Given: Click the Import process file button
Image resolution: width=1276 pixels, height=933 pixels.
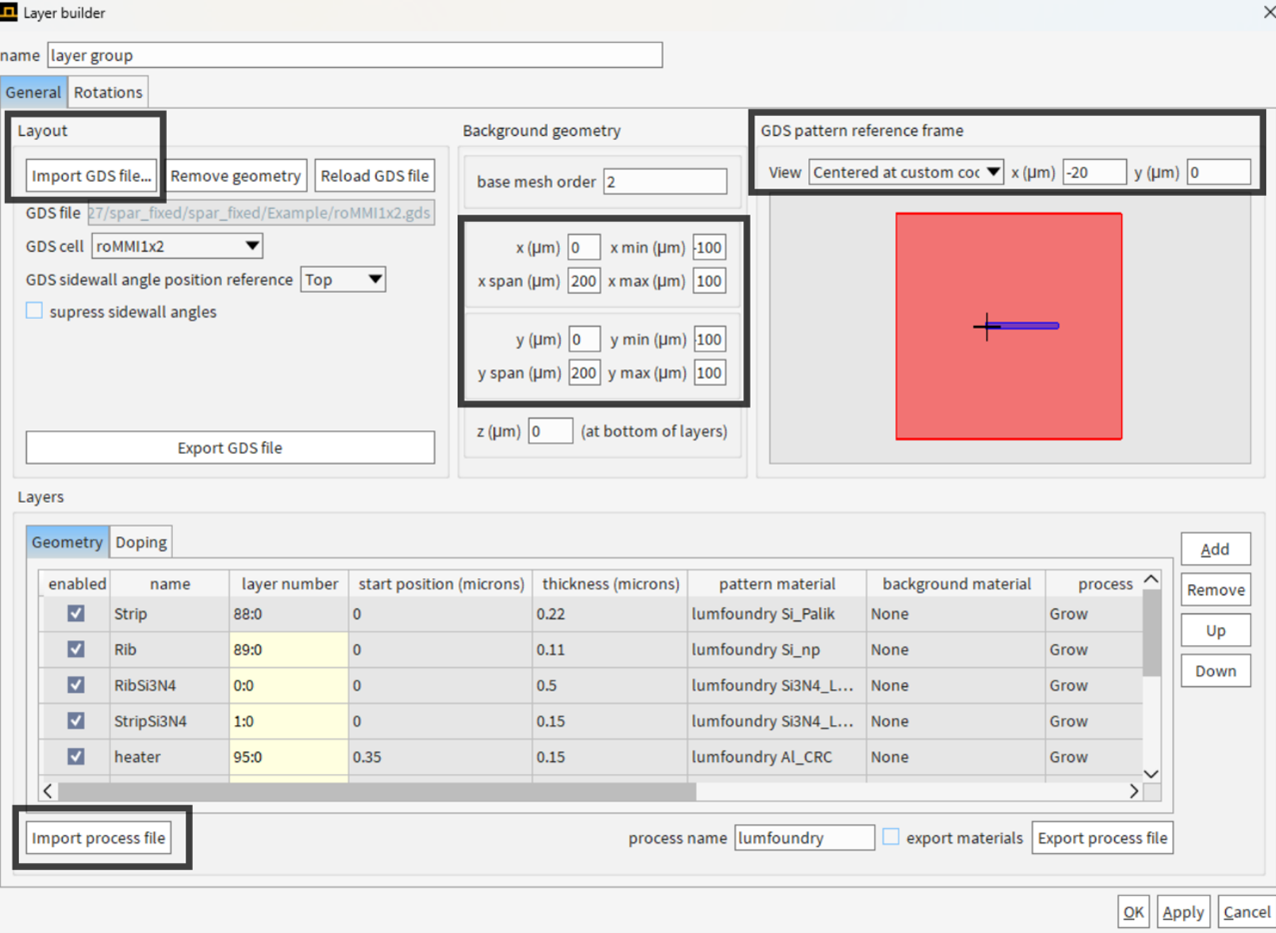Looking at the screenshot, I should click(99, 837).
